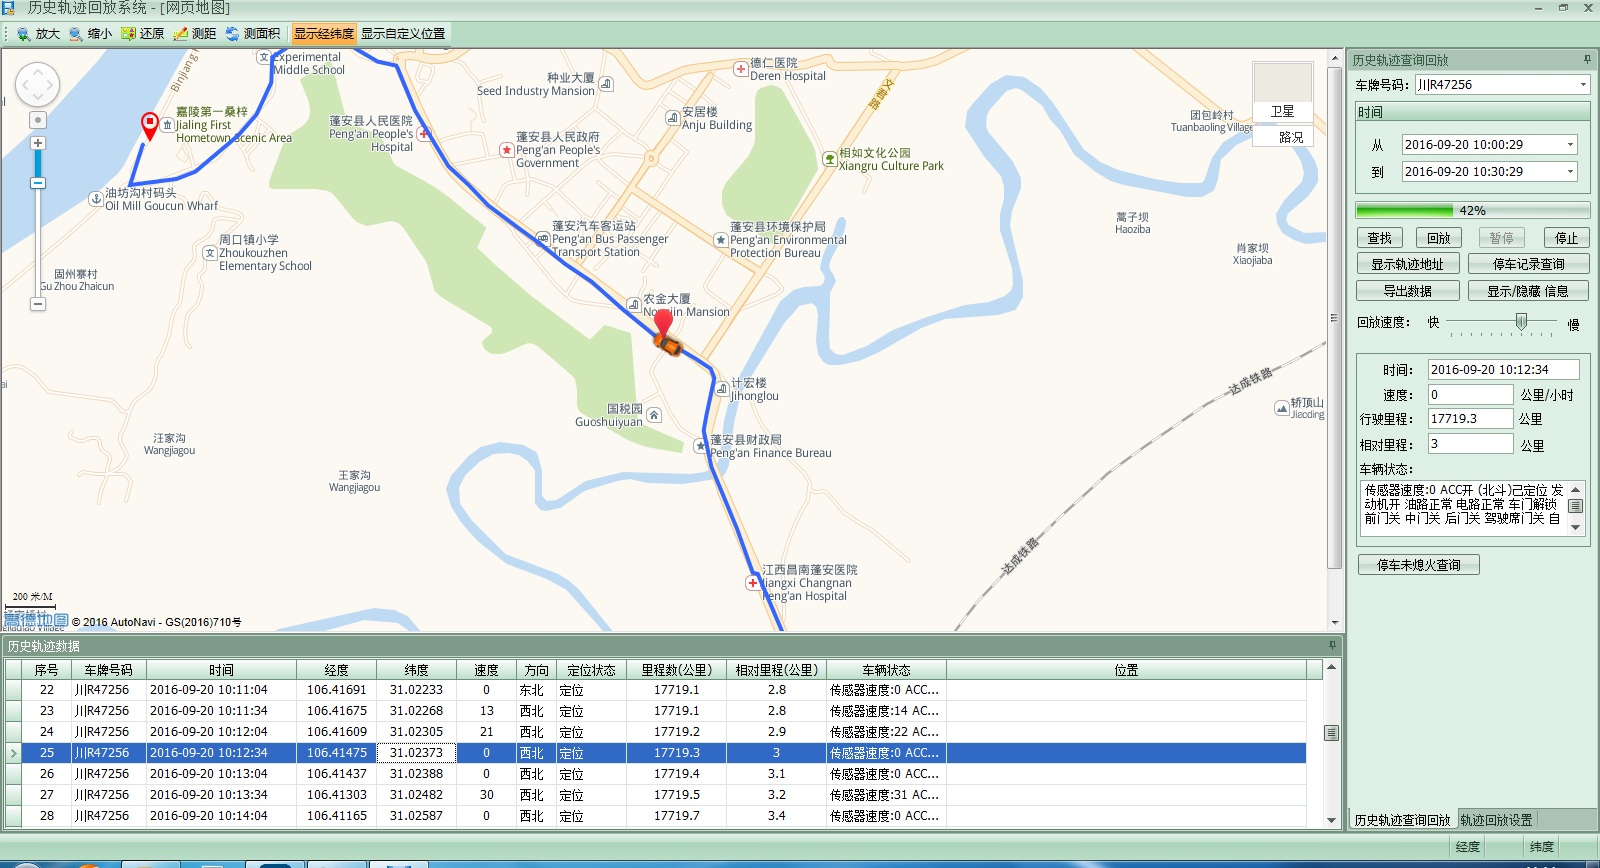Switch to the 轨迹回放设置 tab
The width and height of the screenshot is (1600, 868).
point(1496,820)
